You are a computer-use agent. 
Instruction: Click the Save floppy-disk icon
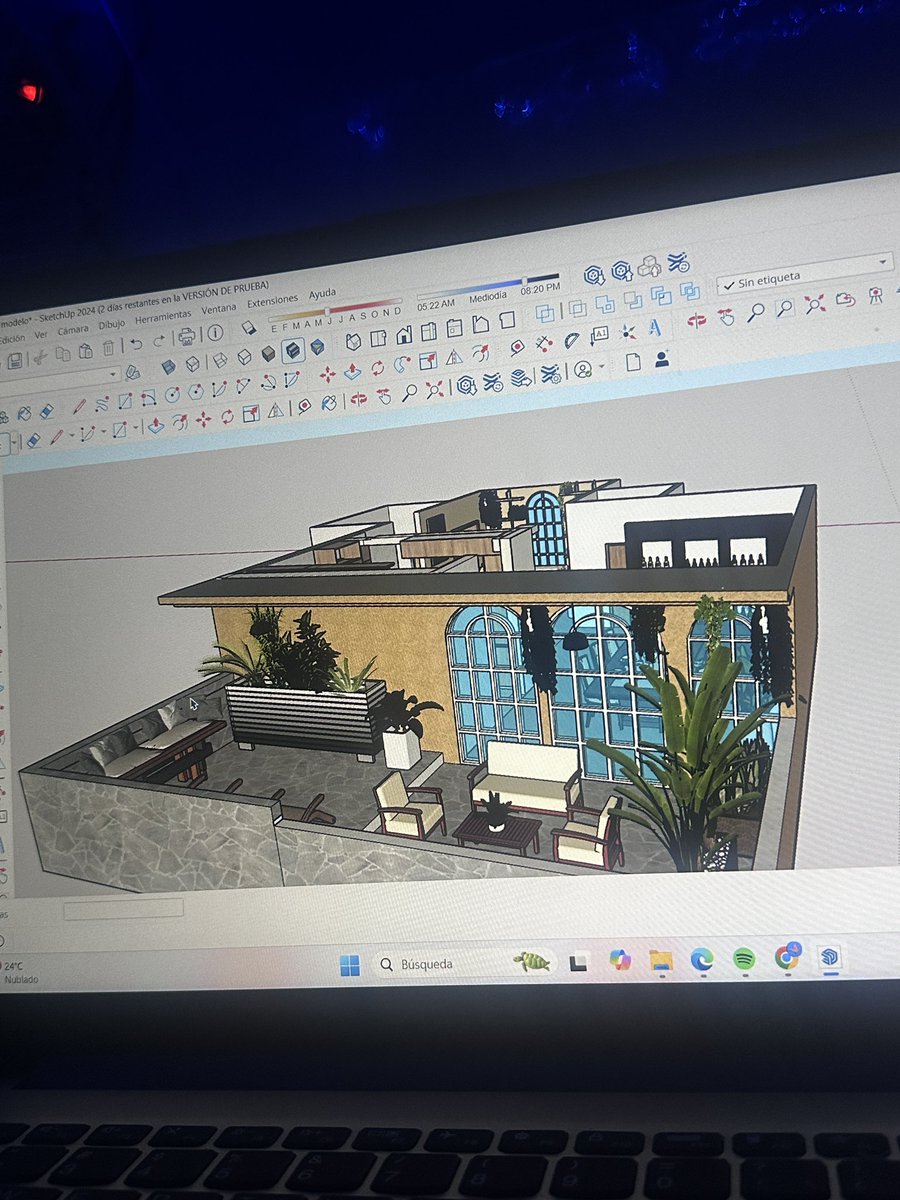click(15, 360)
